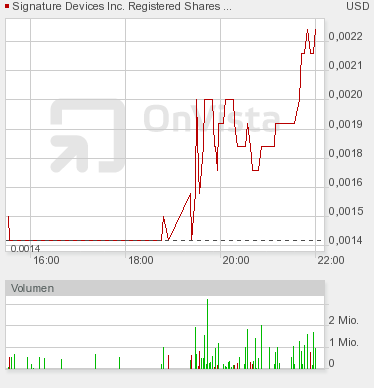Click the 18:00 time axis label

pos(141,260)
